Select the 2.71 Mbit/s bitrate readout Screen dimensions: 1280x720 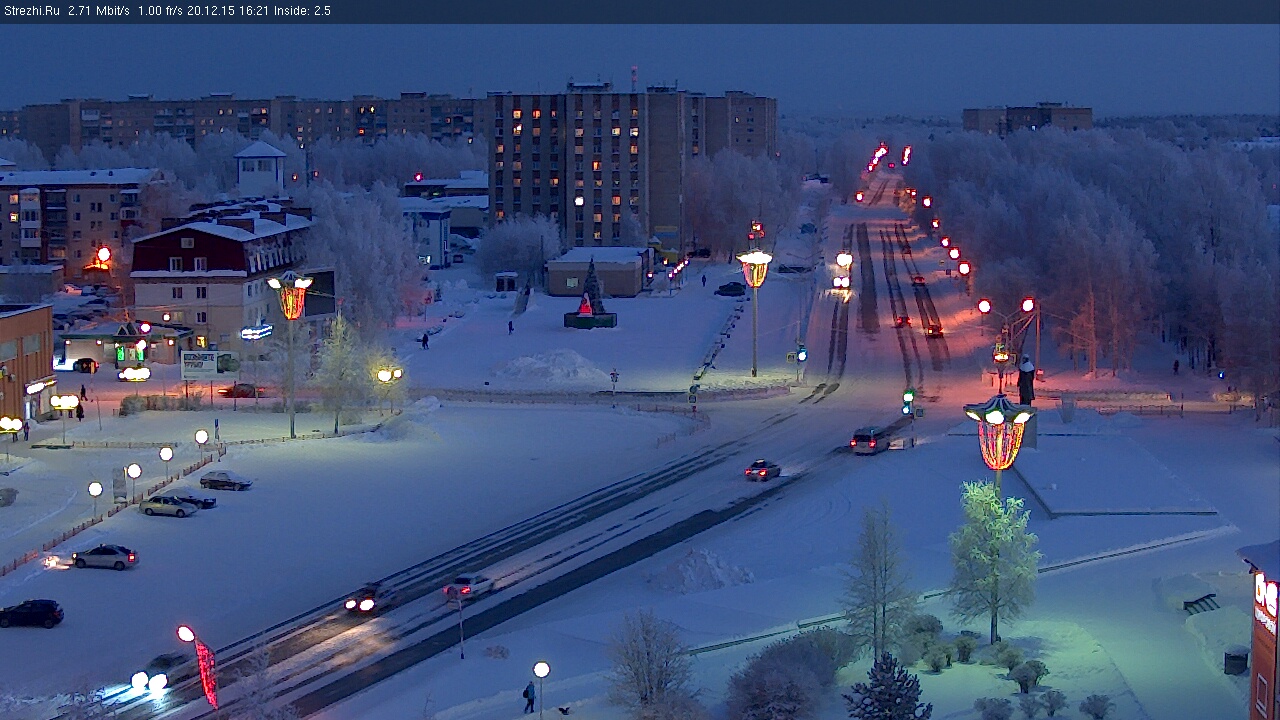click(99, 11)
